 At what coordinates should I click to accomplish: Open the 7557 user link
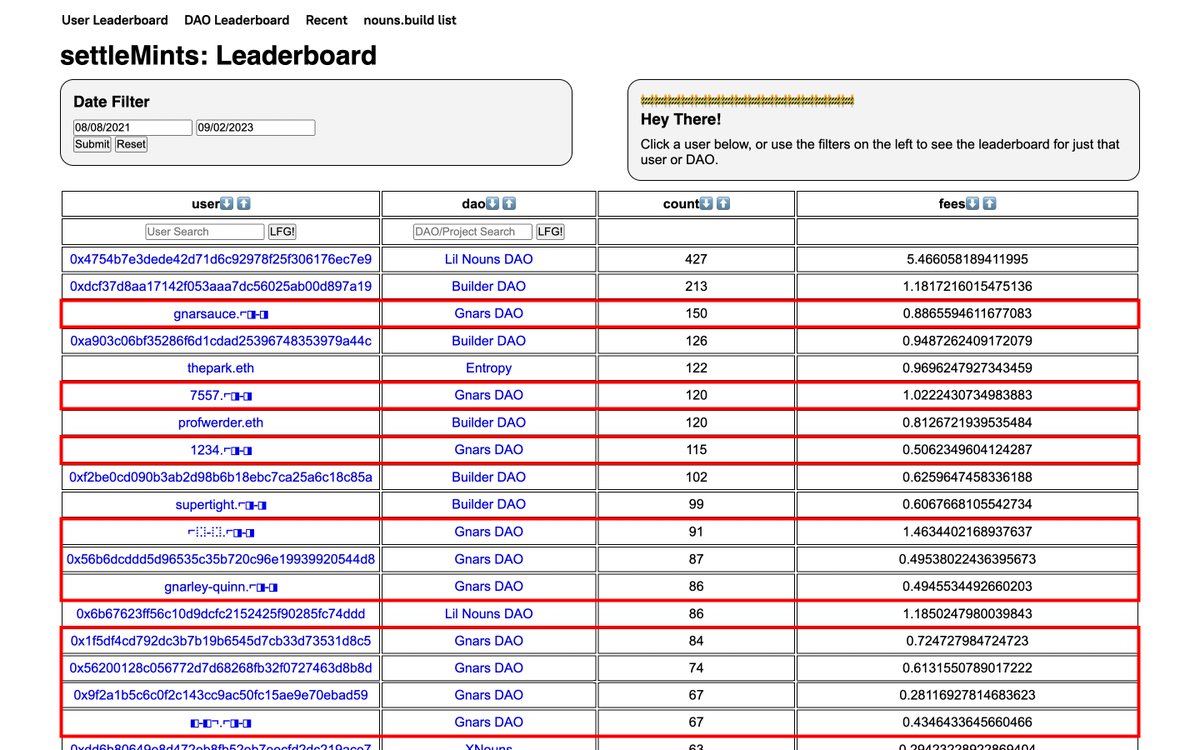(x=221, y=395)
